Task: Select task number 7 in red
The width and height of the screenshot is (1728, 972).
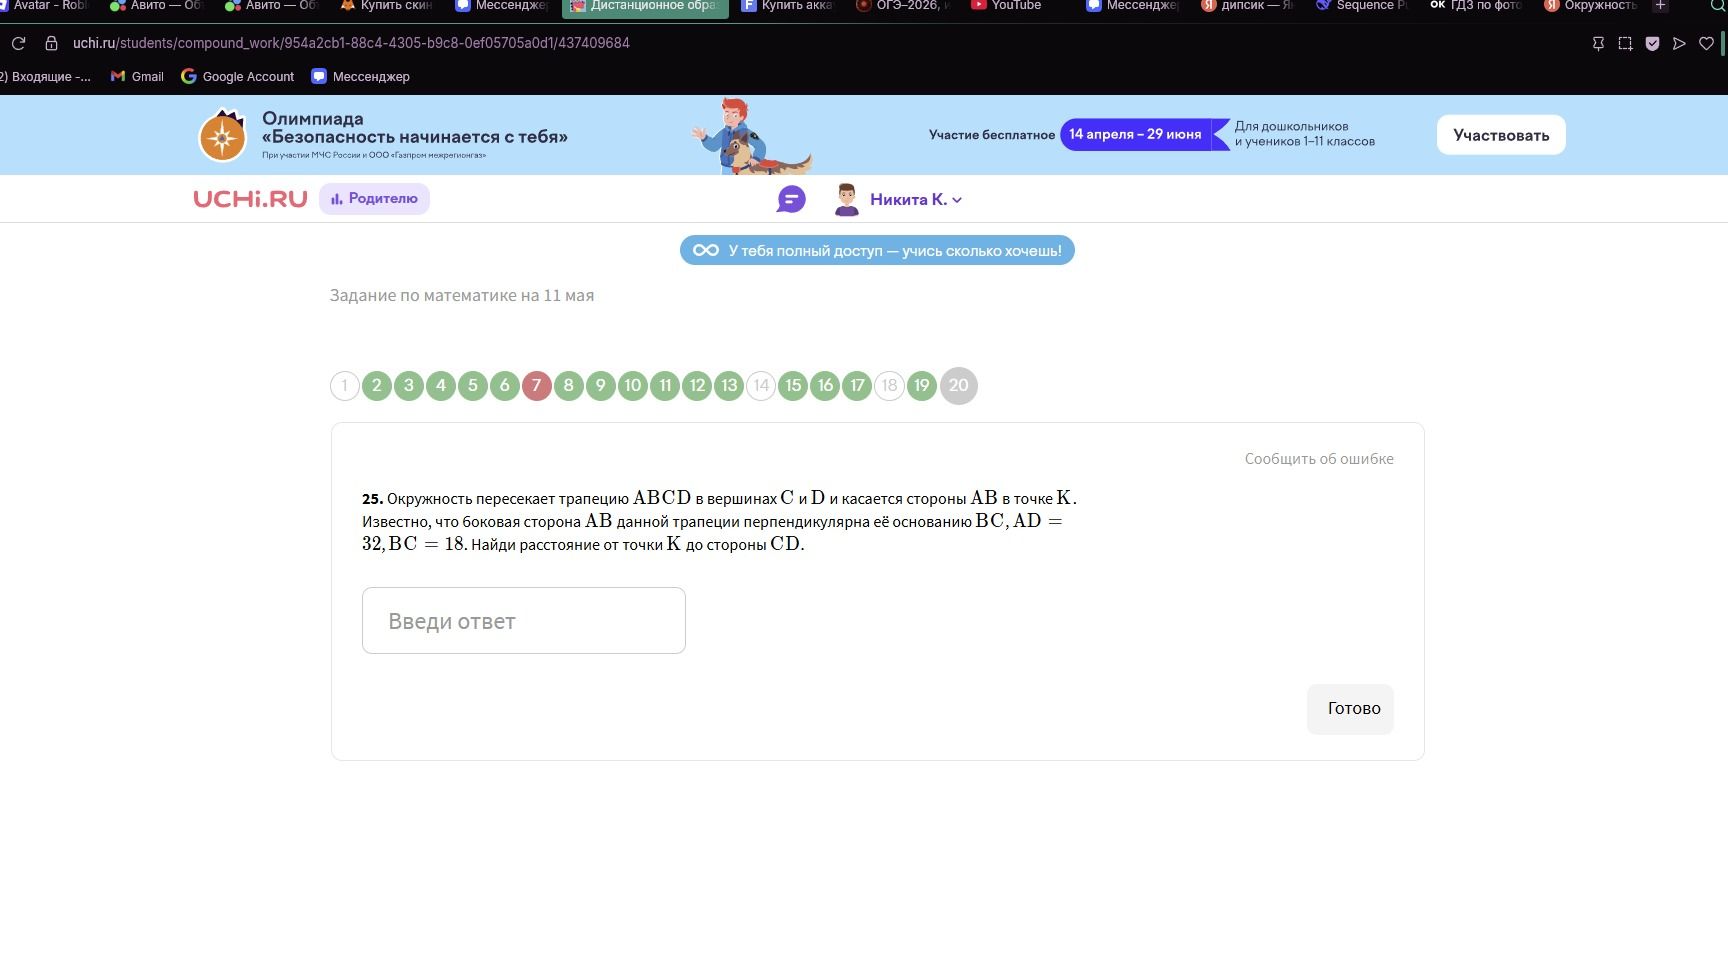Action: pyautogui.click(x=537, y=385)
